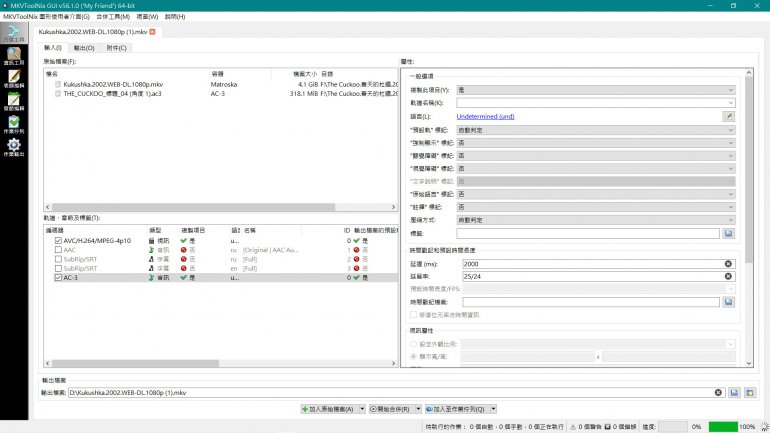
Task: Open the Job output in the sidebar
Action: (x=14, y=147)
